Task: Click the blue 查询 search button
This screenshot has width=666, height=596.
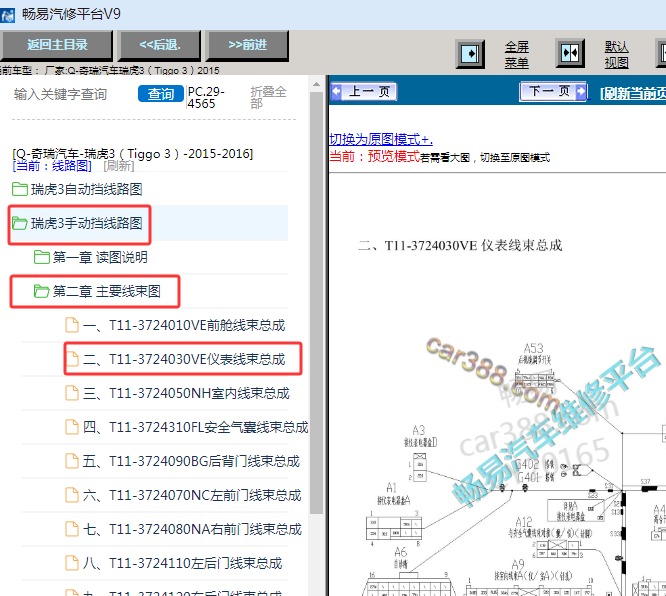Action: pyautogui.click(x=161, y=94)
